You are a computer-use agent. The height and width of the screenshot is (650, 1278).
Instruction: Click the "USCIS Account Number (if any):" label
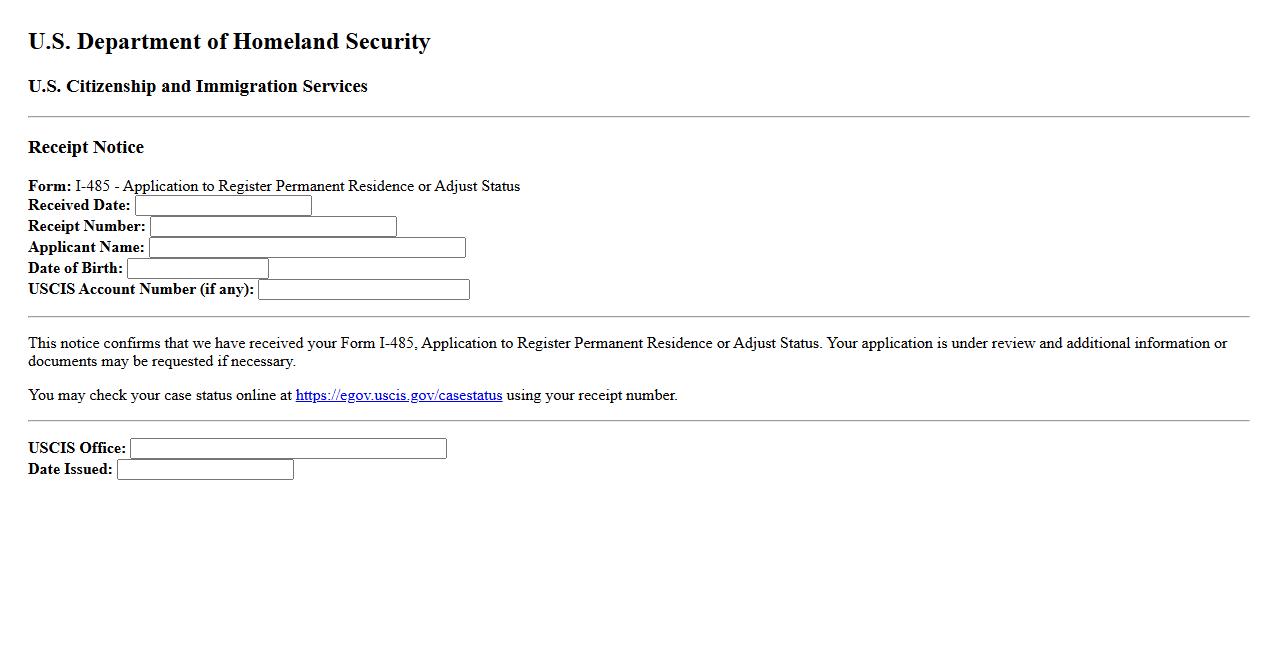click(x=141, y=290)
